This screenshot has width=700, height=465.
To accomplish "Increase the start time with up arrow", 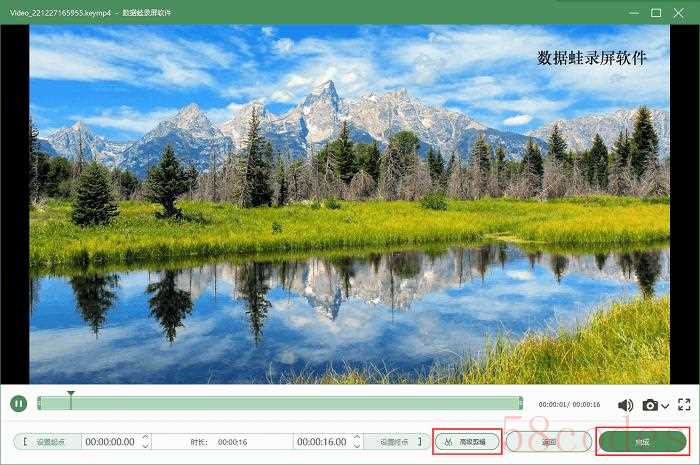I will [x=146, y=437].
